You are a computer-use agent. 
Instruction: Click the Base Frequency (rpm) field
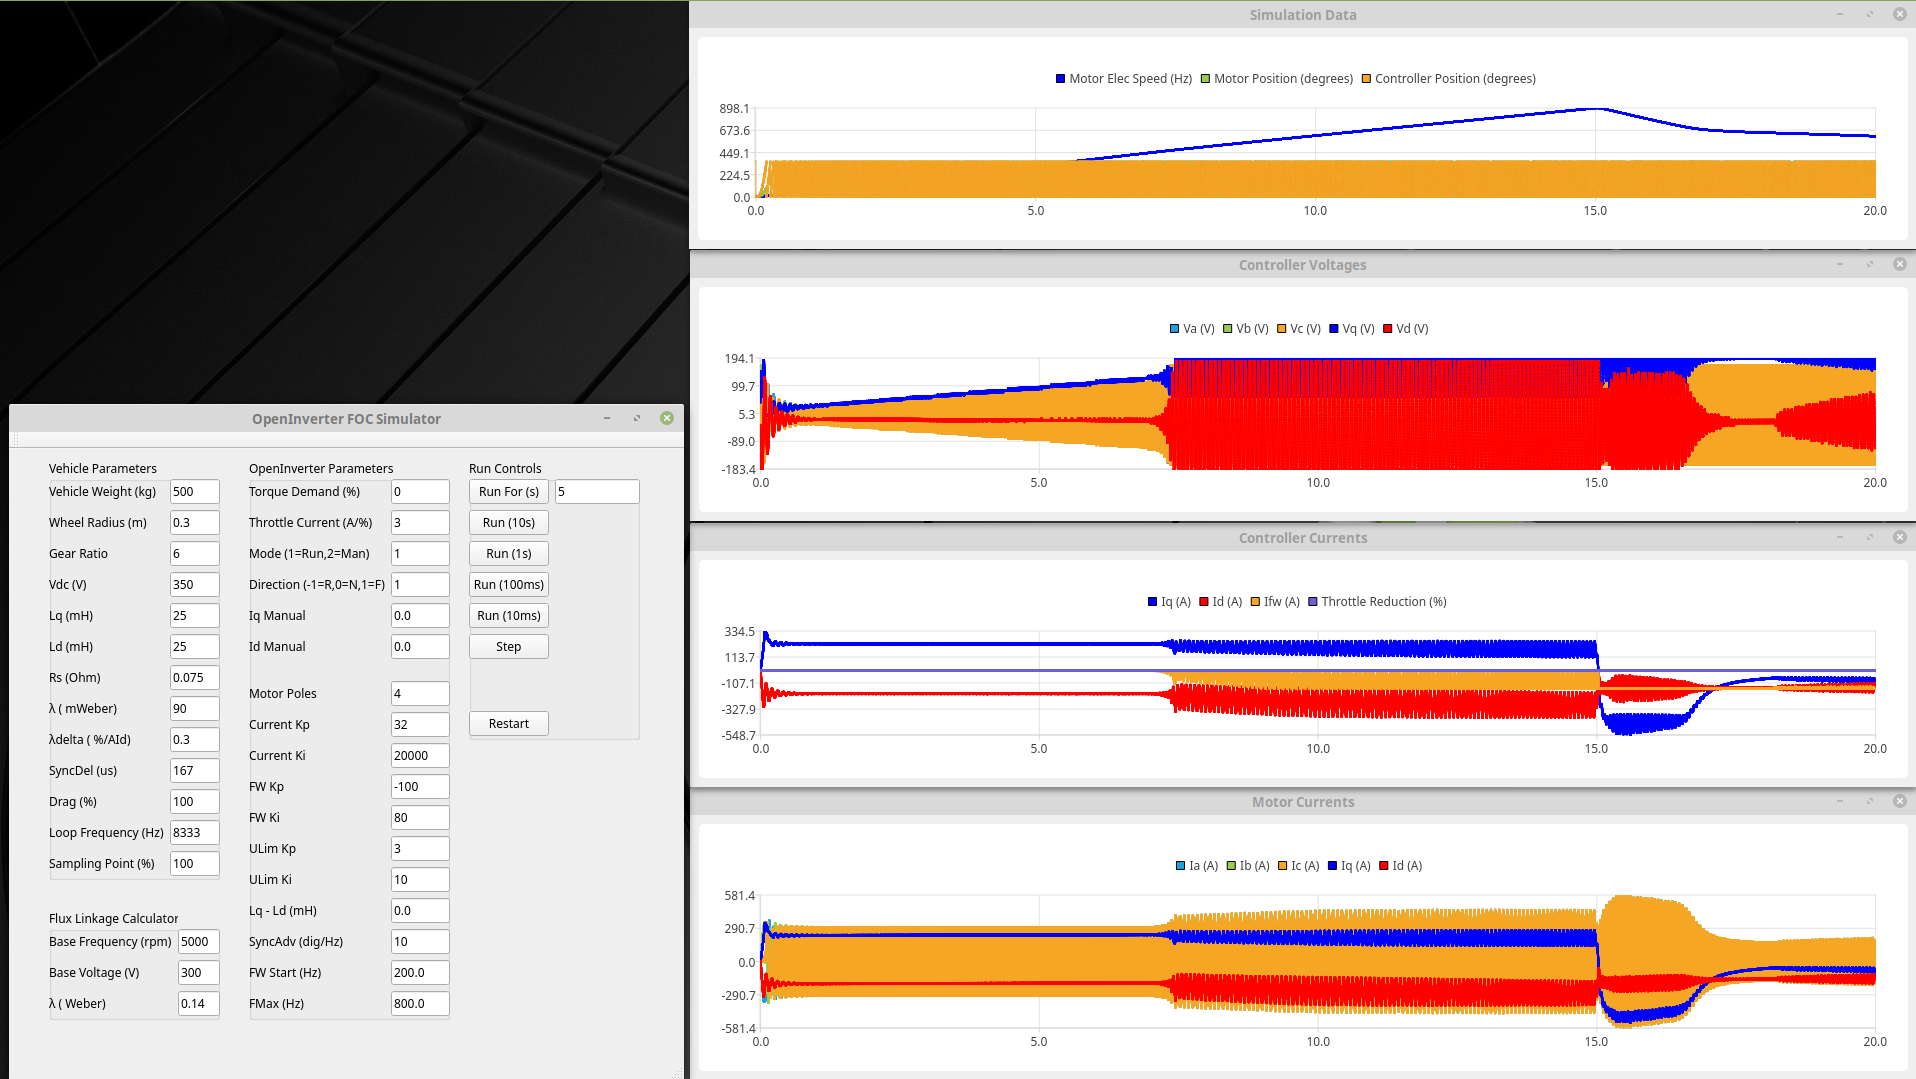(x=198, y=942)
